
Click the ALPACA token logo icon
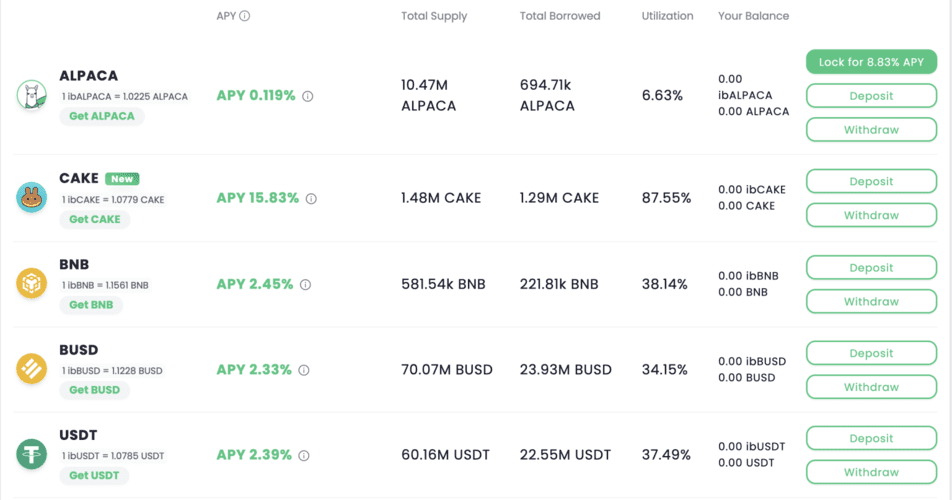pyautogui.click(x=32, y=95)
